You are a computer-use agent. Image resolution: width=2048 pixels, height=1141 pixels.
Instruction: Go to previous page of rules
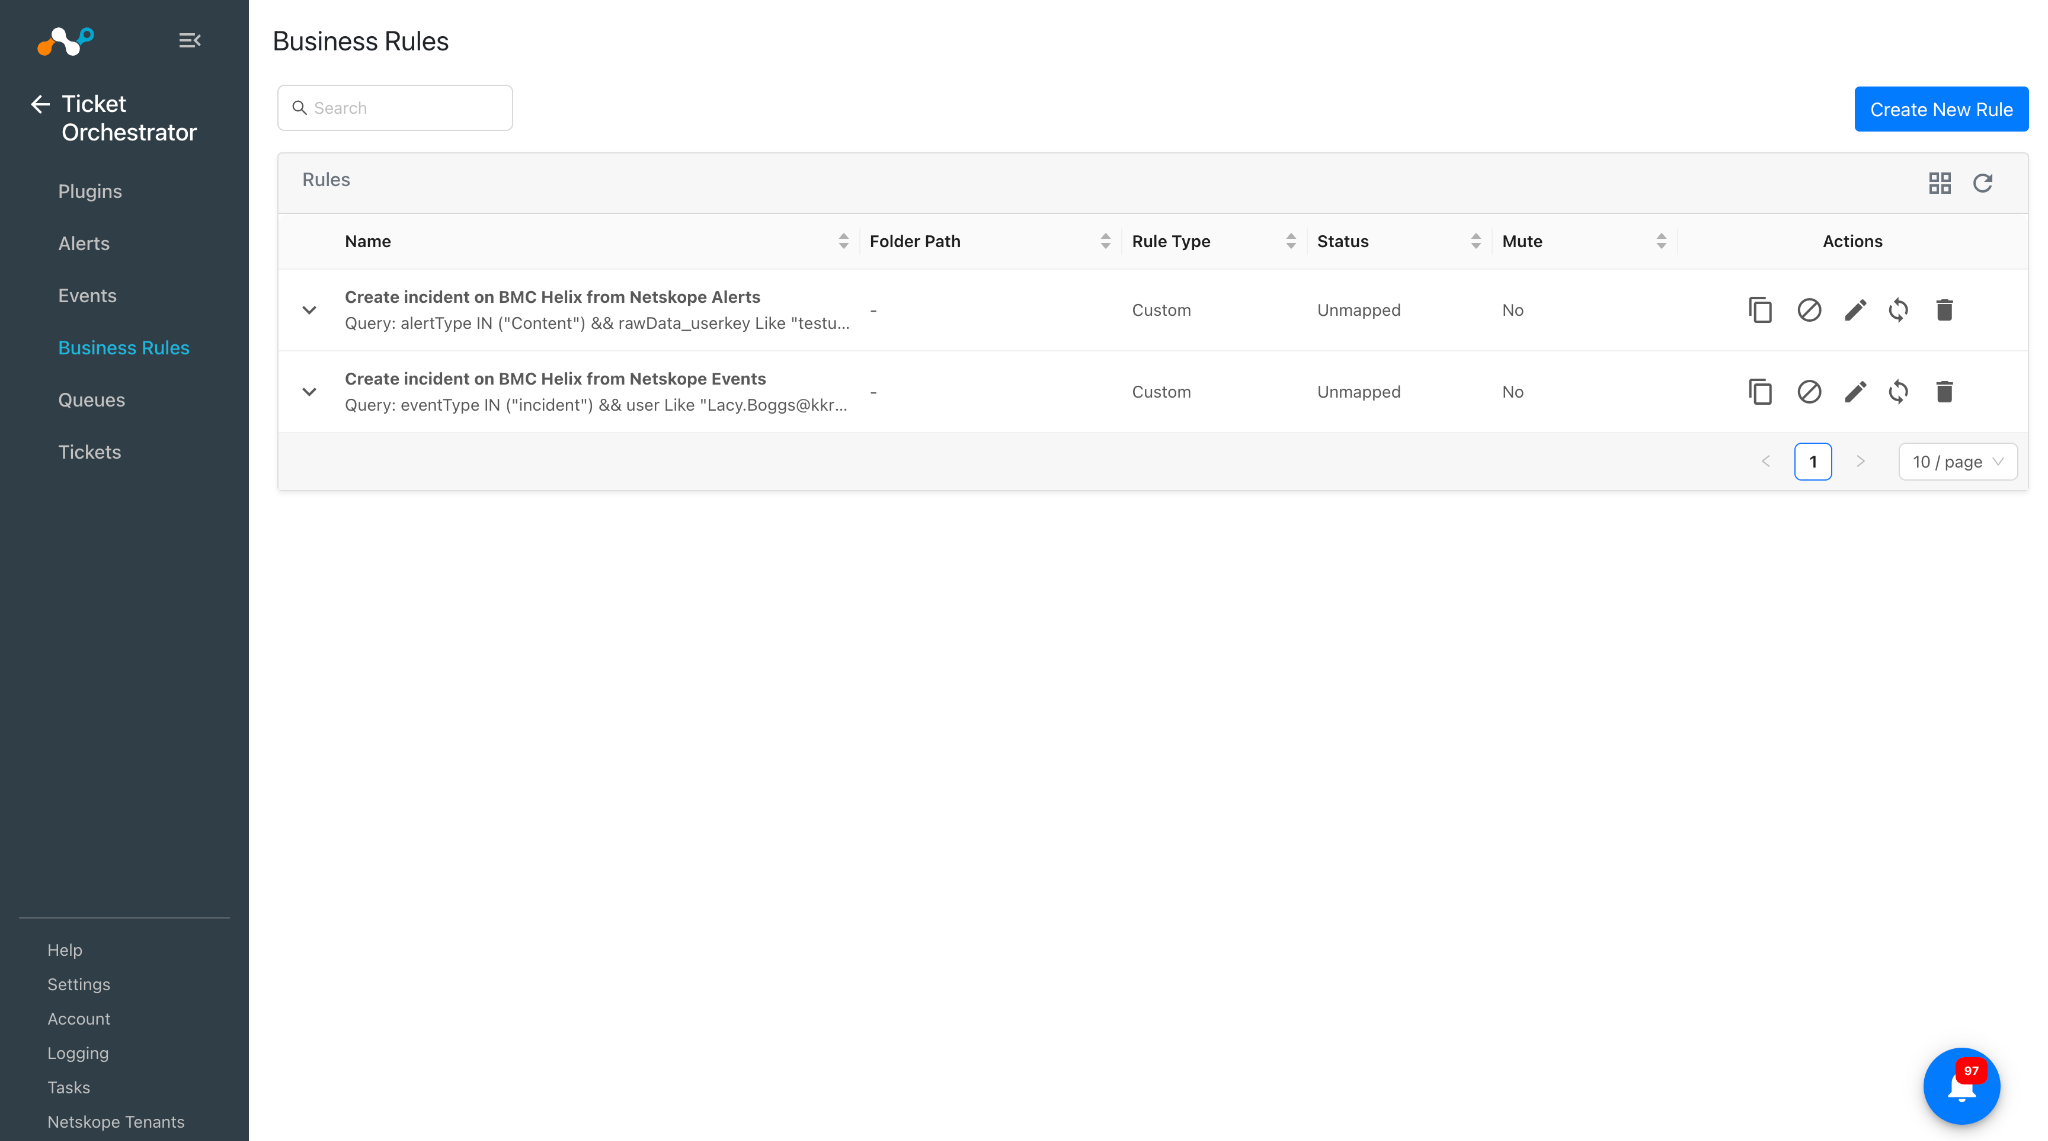coord(1766,462)
